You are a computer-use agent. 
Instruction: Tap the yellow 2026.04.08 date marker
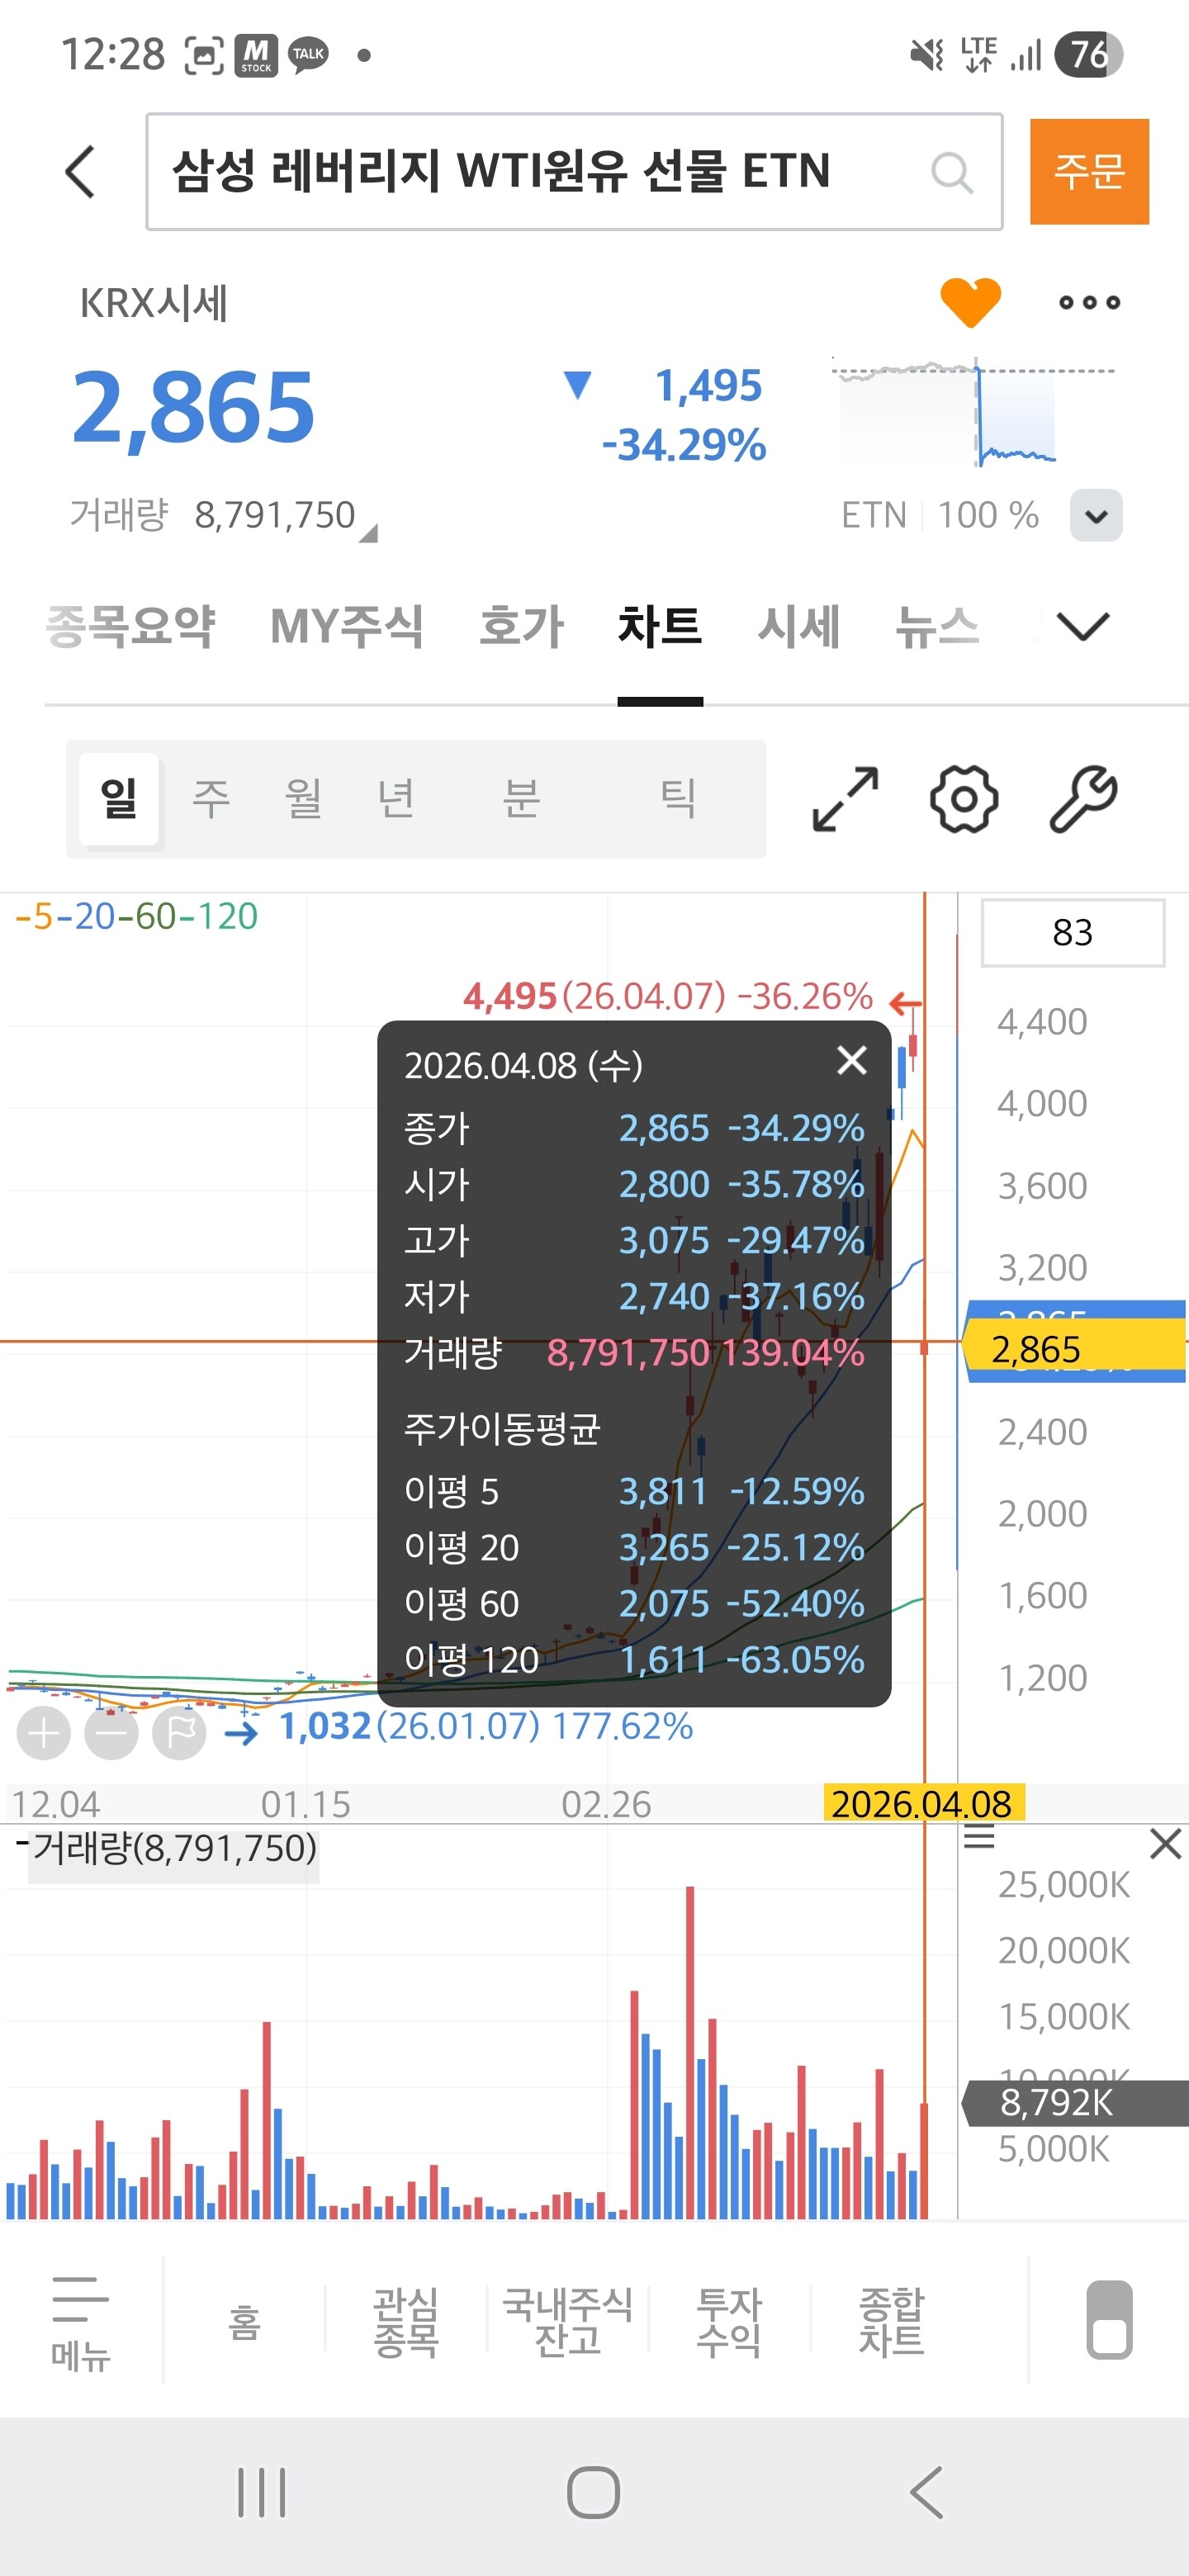point(922,1804)
